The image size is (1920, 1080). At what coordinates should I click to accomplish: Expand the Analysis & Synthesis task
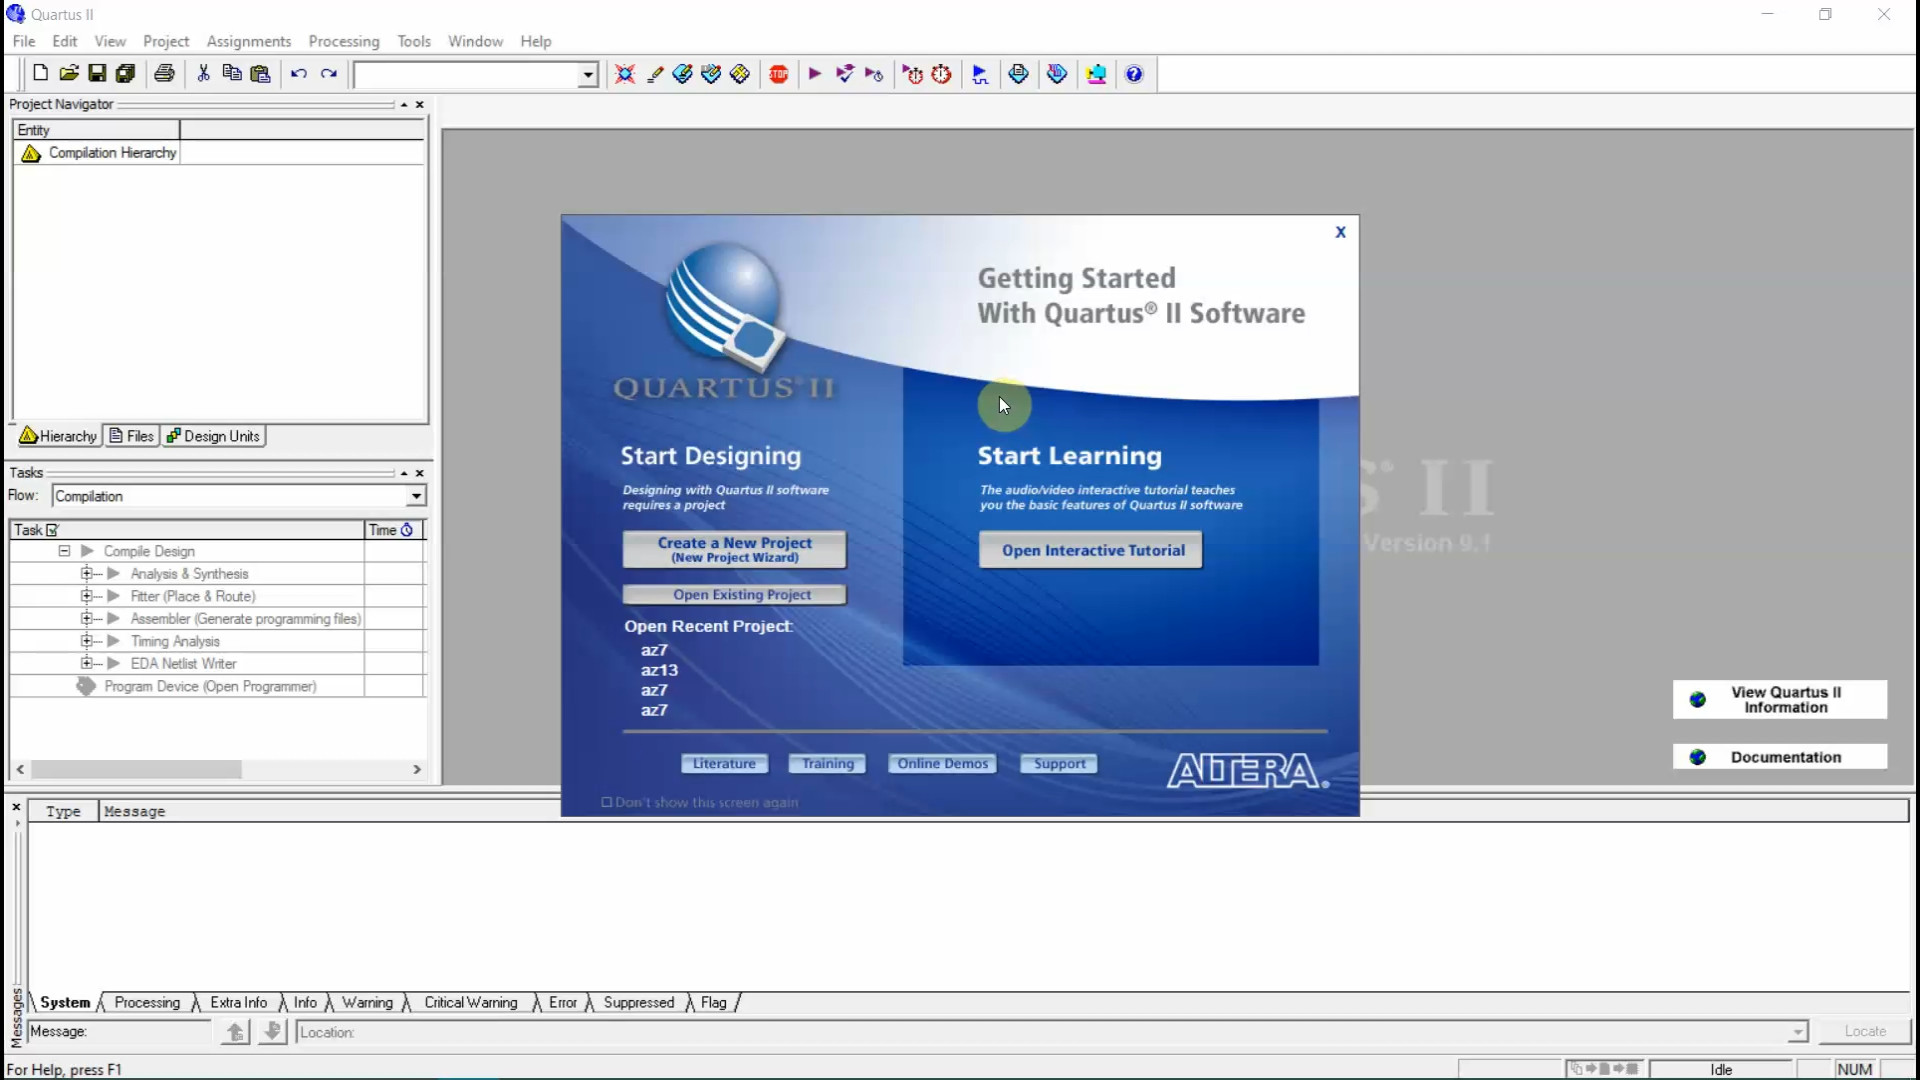(87, 574)
